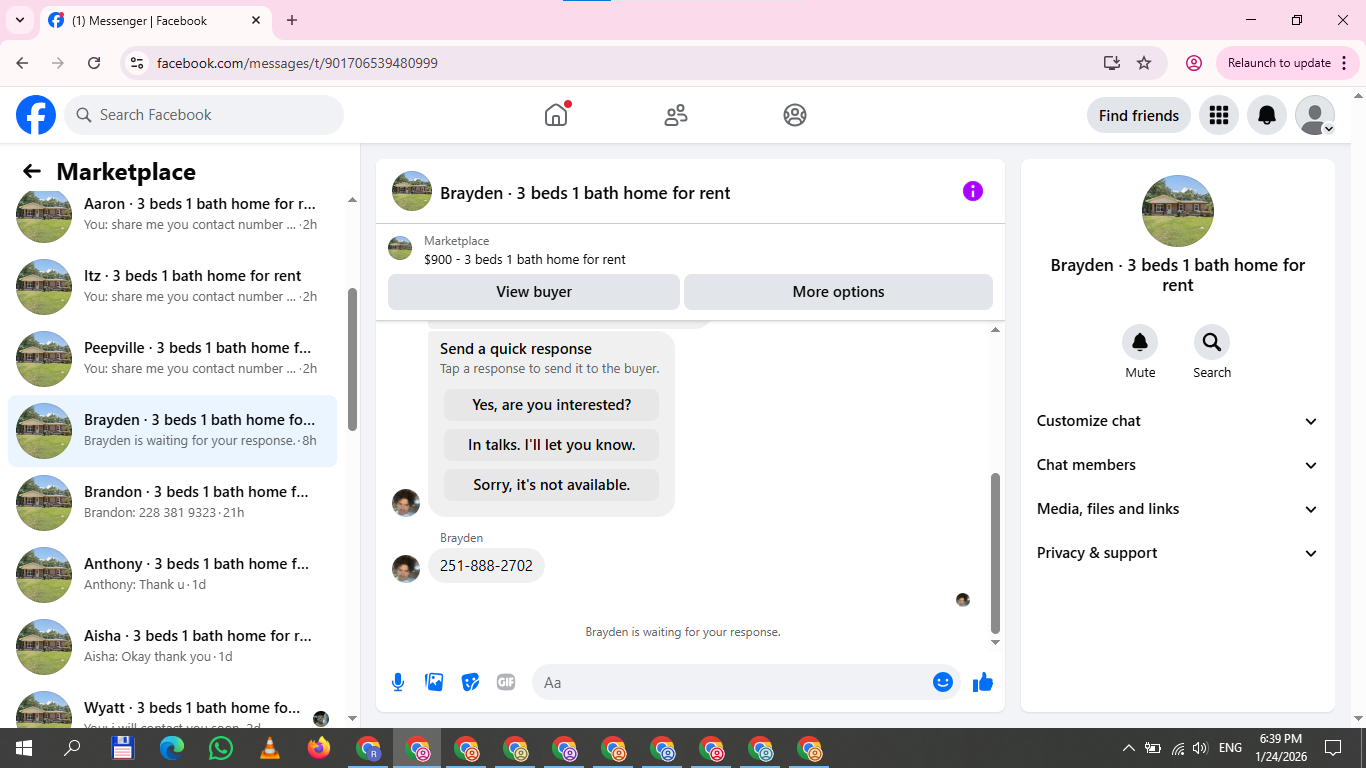Open the Facebook logo home link
Screen dimensions: 1366x768
(36, 115)
